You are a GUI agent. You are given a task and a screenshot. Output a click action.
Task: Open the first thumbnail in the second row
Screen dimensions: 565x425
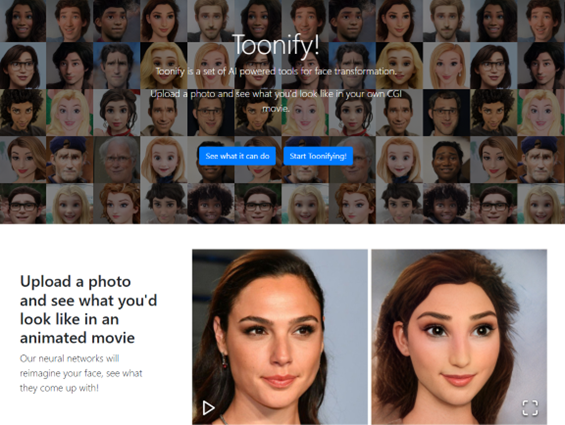point(23,65)
